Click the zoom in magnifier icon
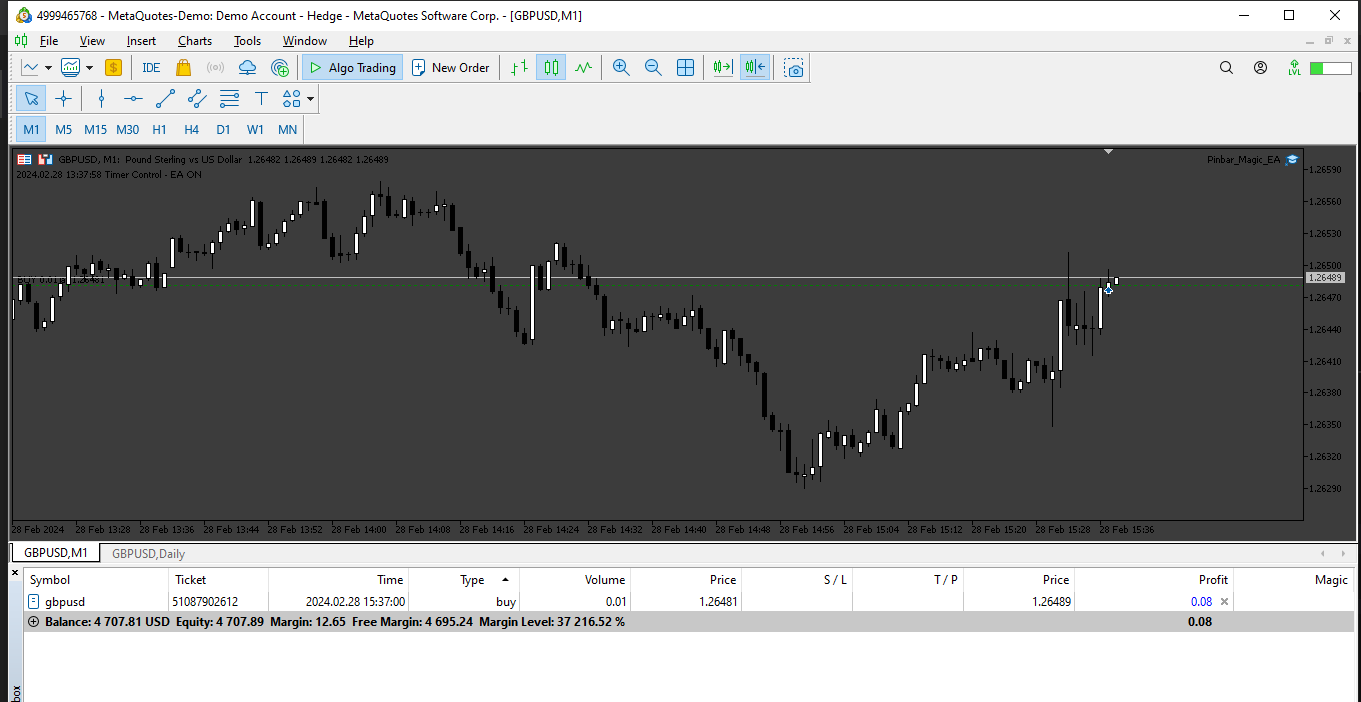Viewport: 1361px width, 702px height. (x=621, y=68)
